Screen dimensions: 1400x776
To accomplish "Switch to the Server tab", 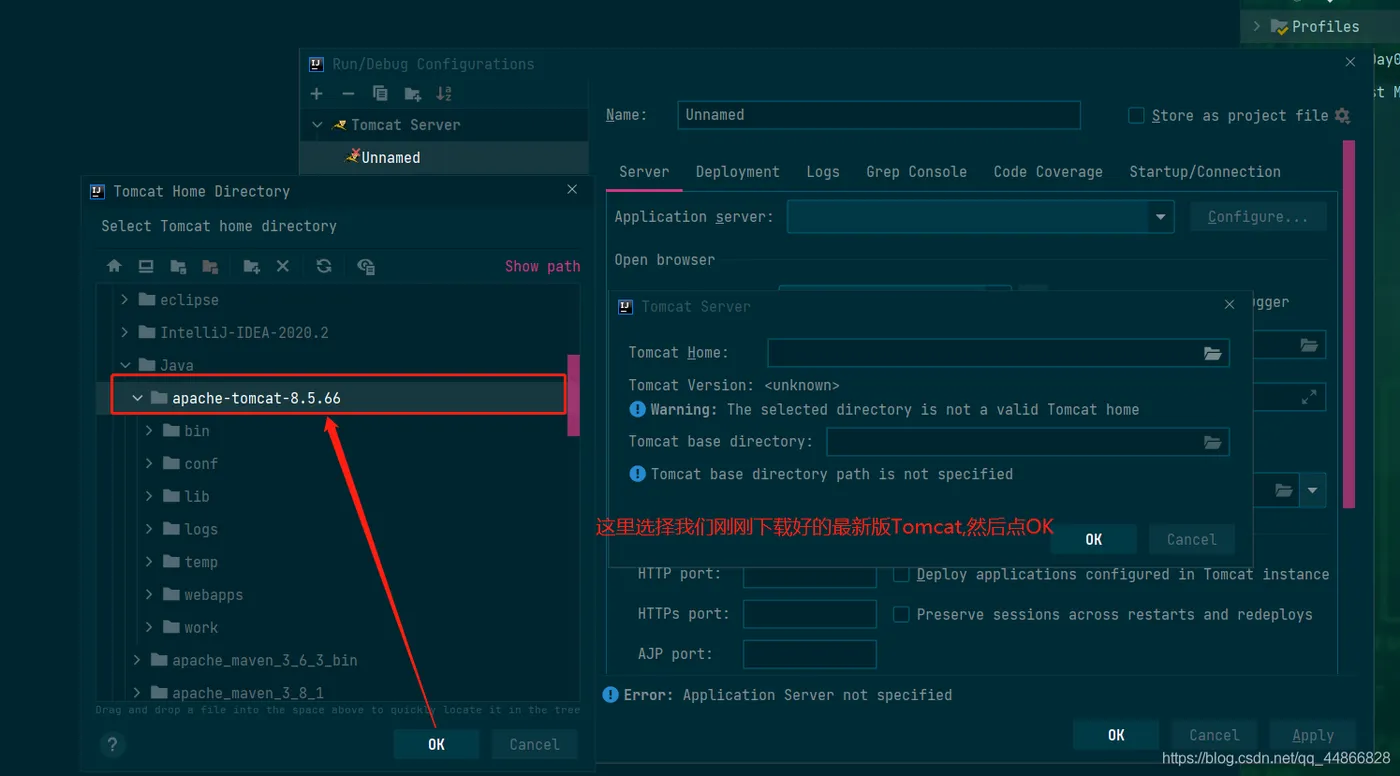I will click(644, 172).
